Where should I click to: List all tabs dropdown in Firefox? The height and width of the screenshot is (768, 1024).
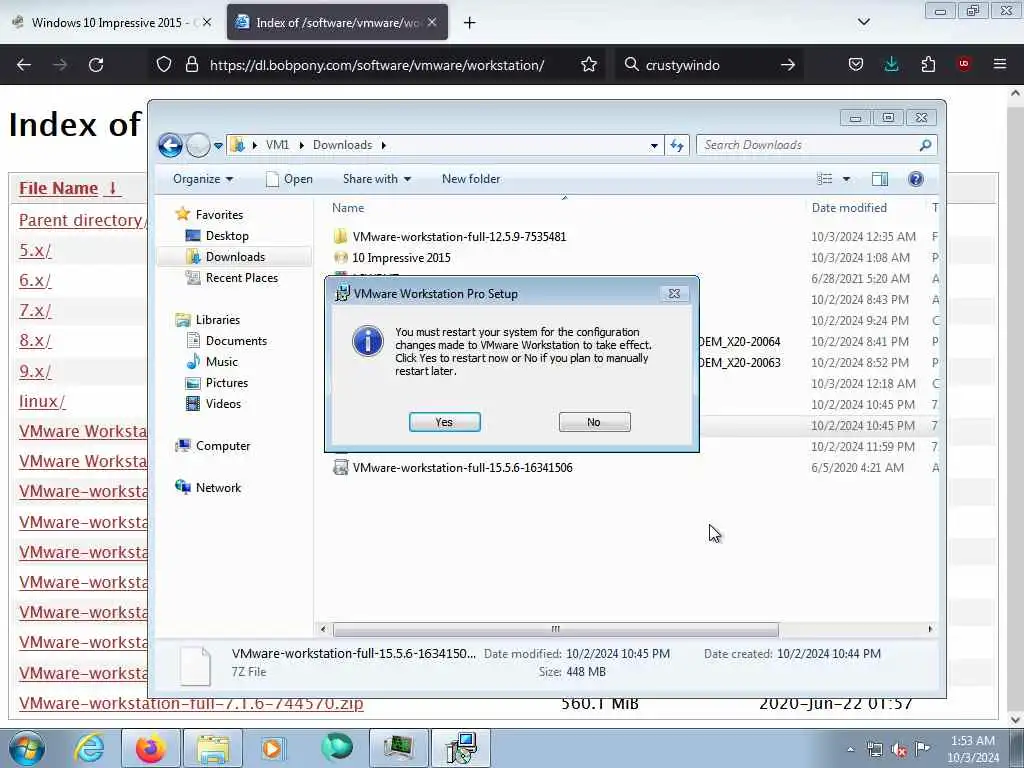[863, 22]
